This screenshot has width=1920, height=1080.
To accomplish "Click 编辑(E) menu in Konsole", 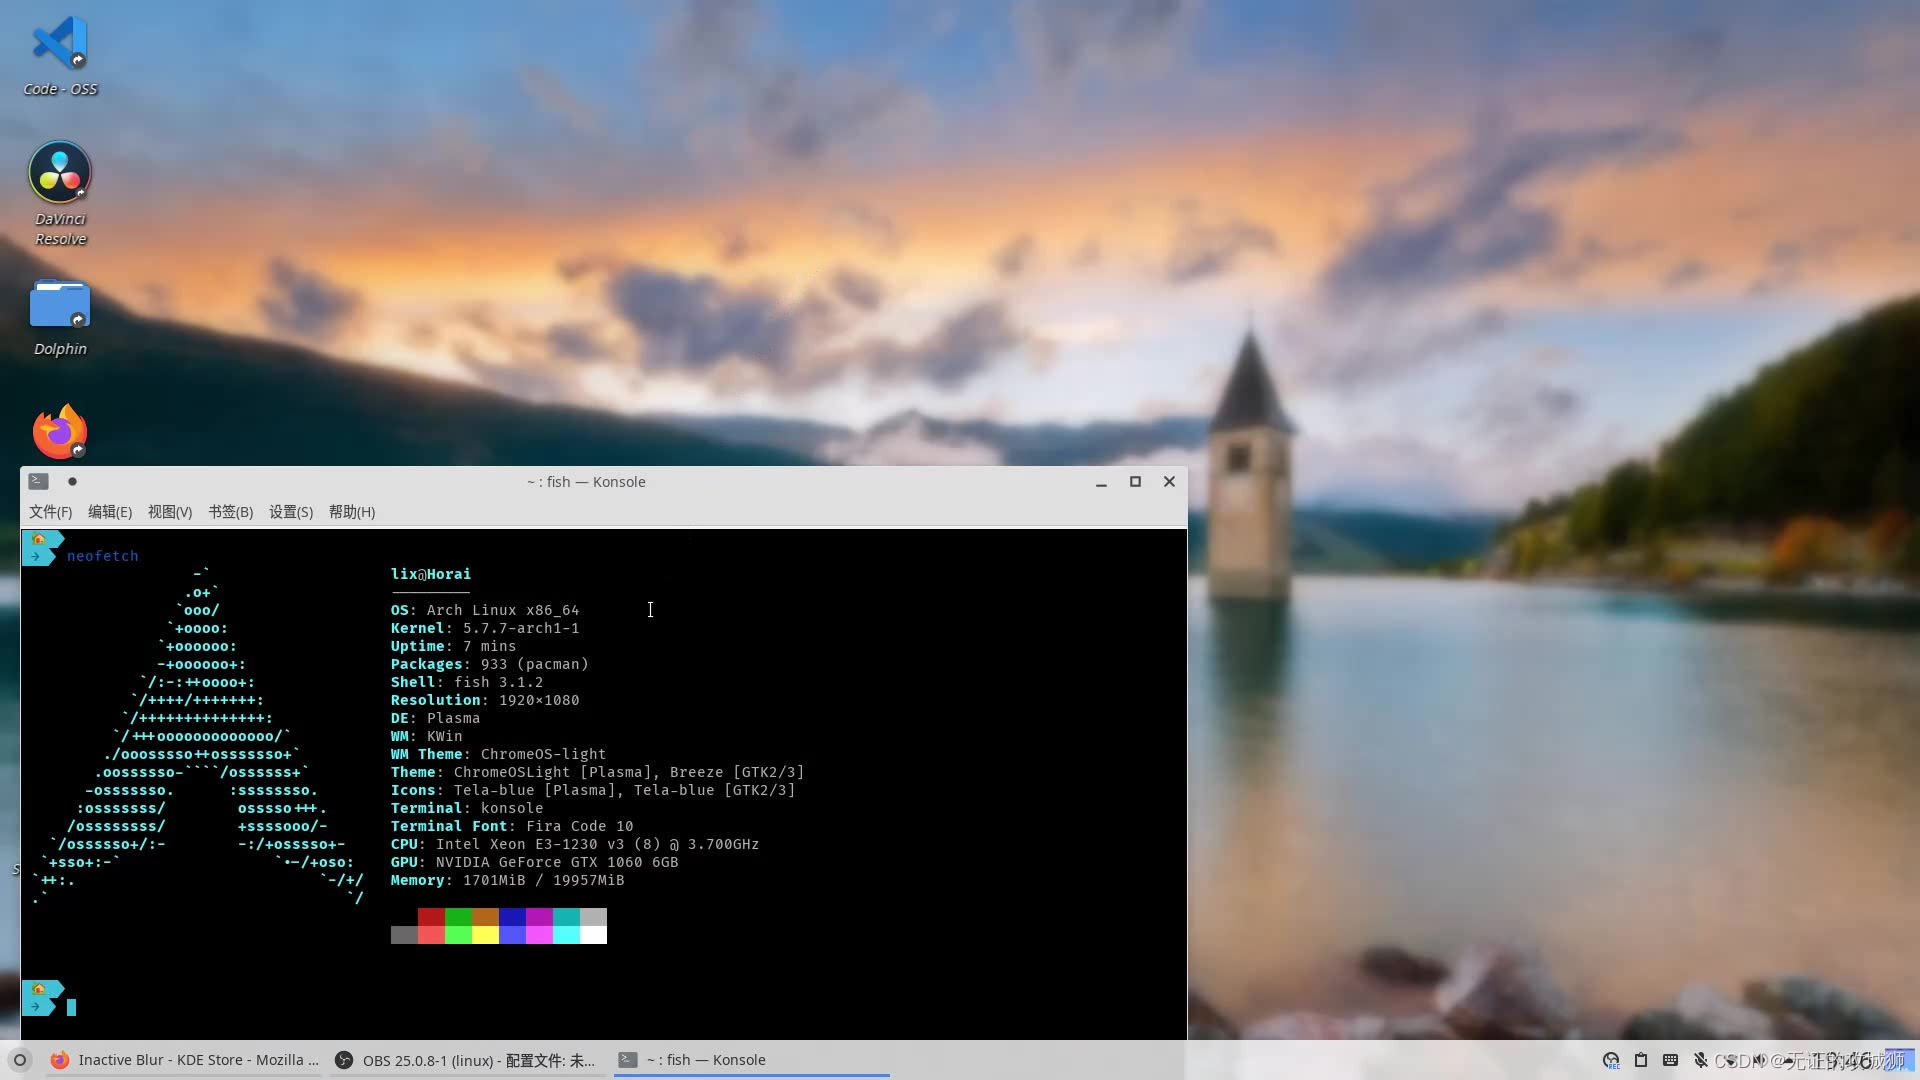I will (x=108, y=510).
